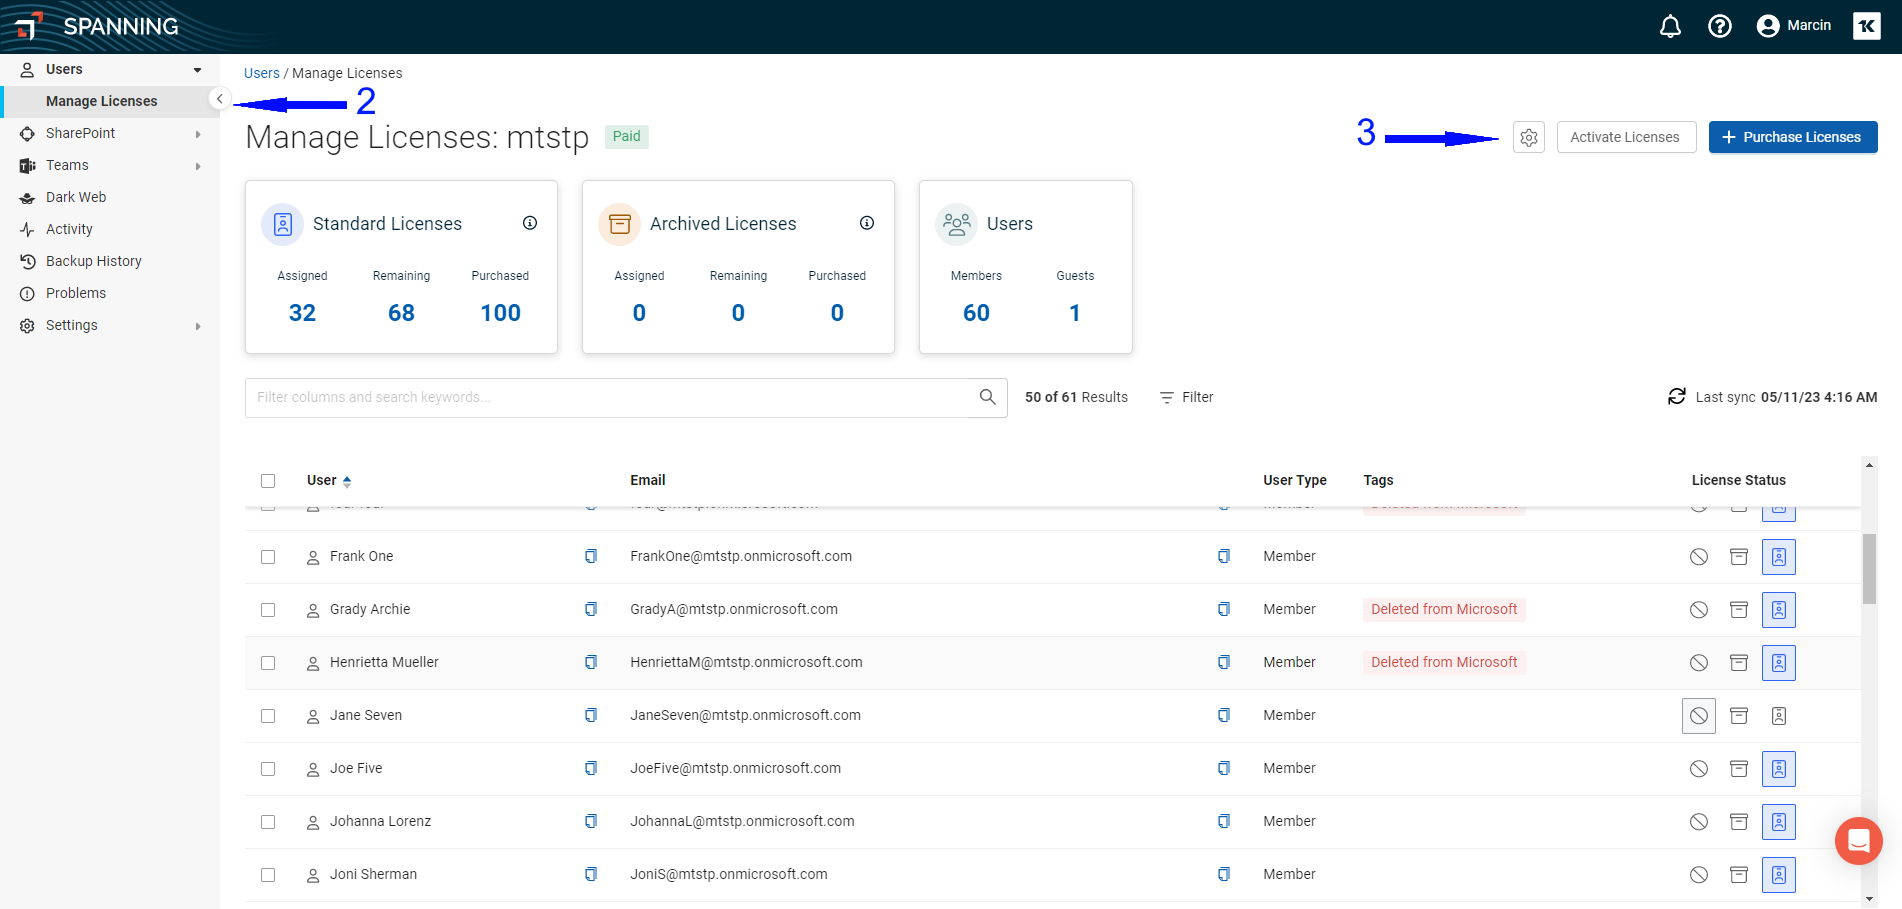Focus the filter and search keywords field
Screen dimensions: 1902x909
click(x=626, y=397)
